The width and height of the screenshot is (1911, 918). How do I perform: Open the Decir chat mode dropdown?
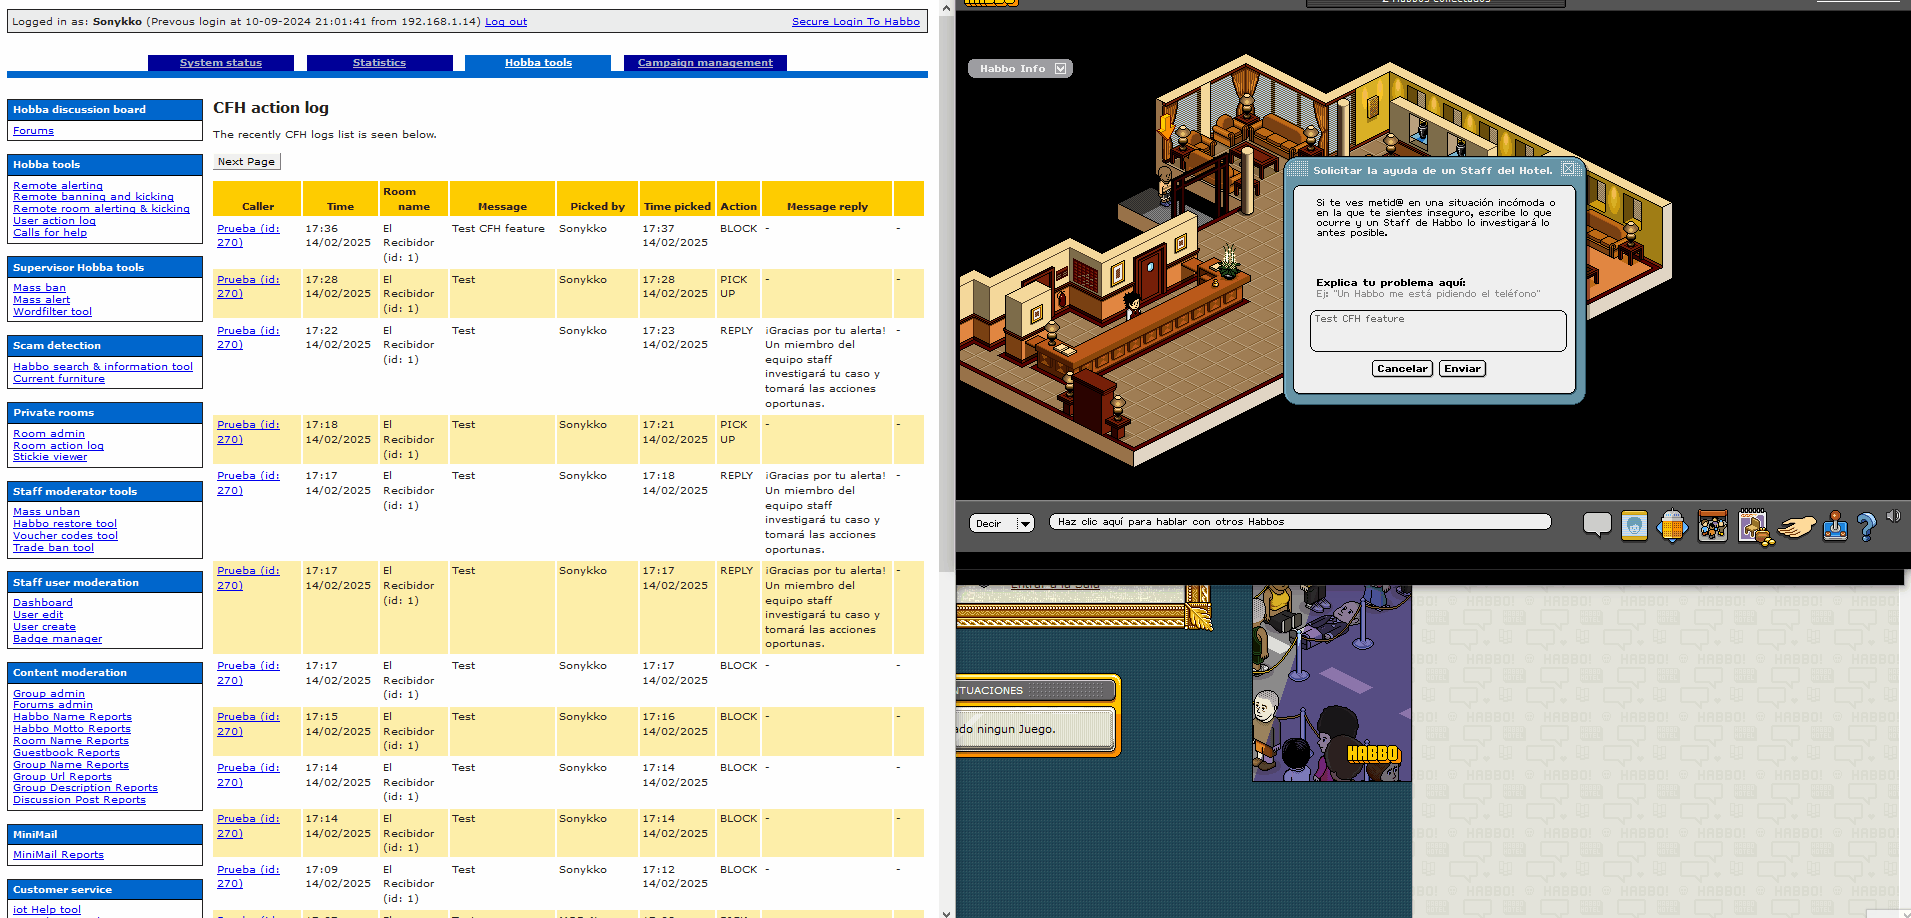click(x=1001, y=523)
